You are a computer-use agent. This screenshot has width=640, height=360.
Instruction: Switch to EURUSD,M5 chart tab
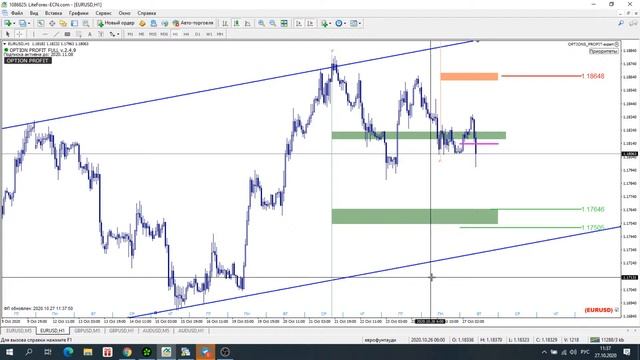[19, 331]
